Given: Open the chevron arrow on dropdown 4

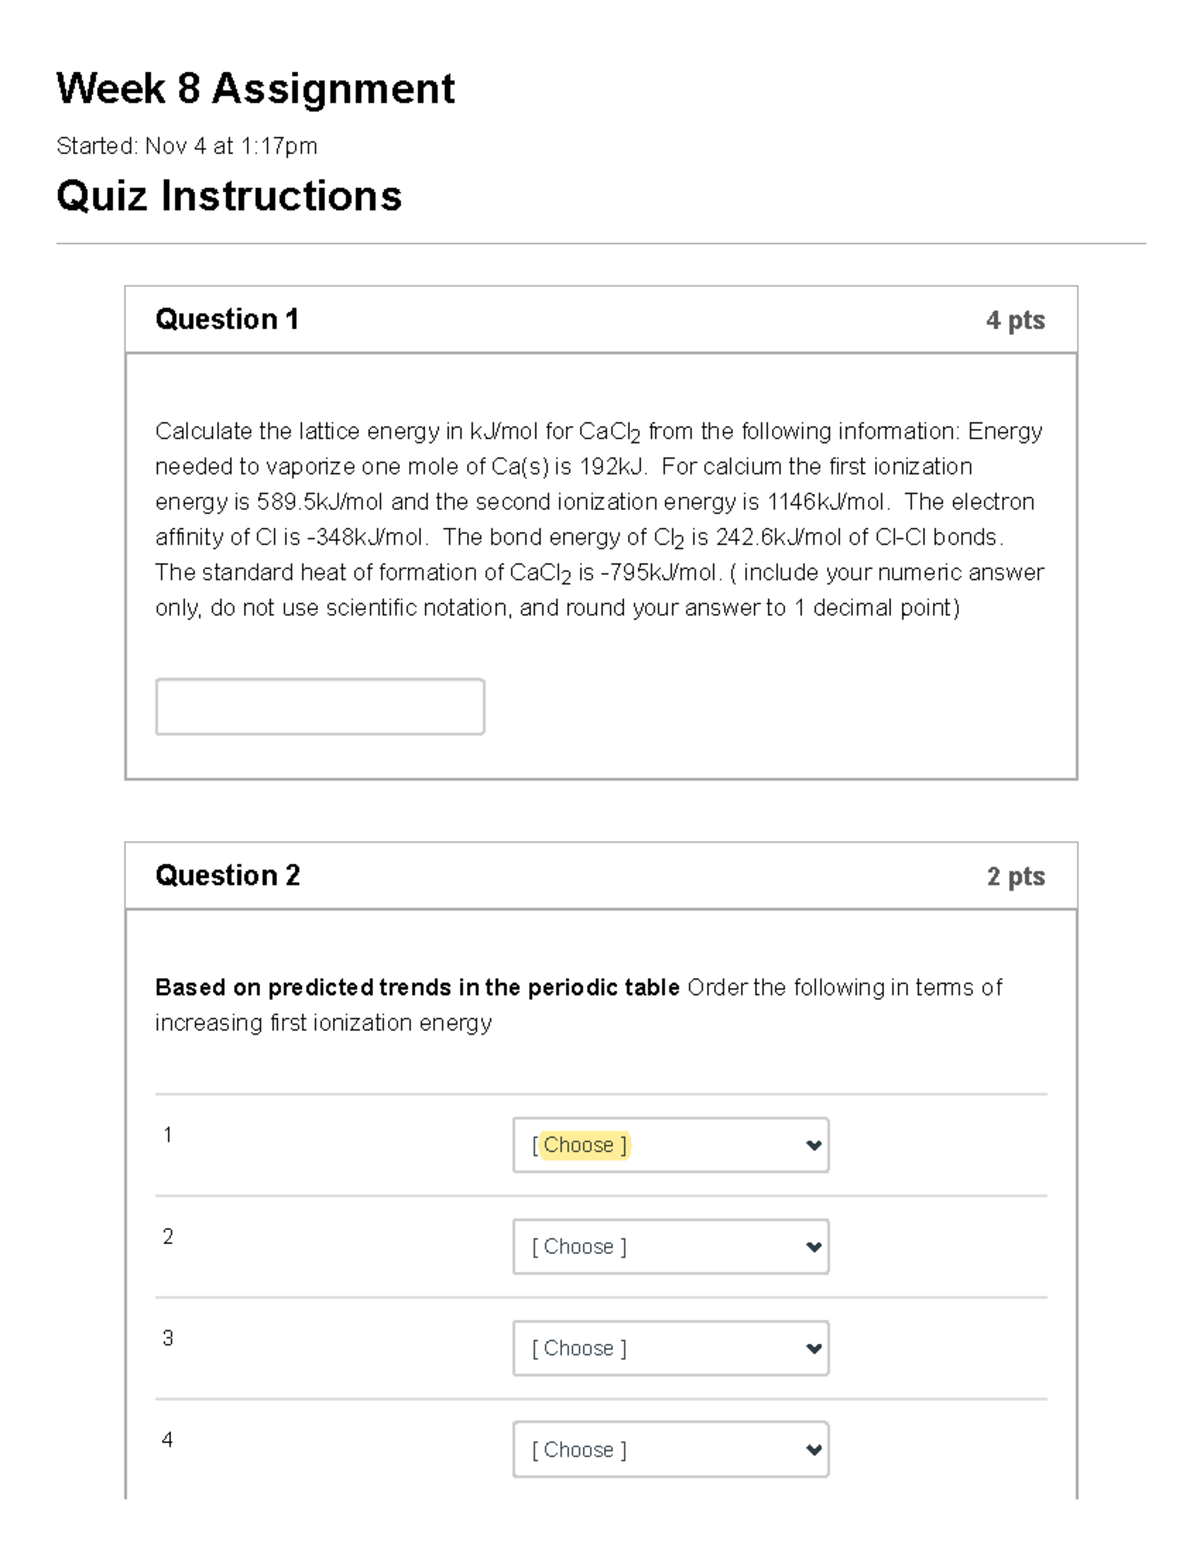Looking at the screenshot, I should click(x=814, y=1449).
